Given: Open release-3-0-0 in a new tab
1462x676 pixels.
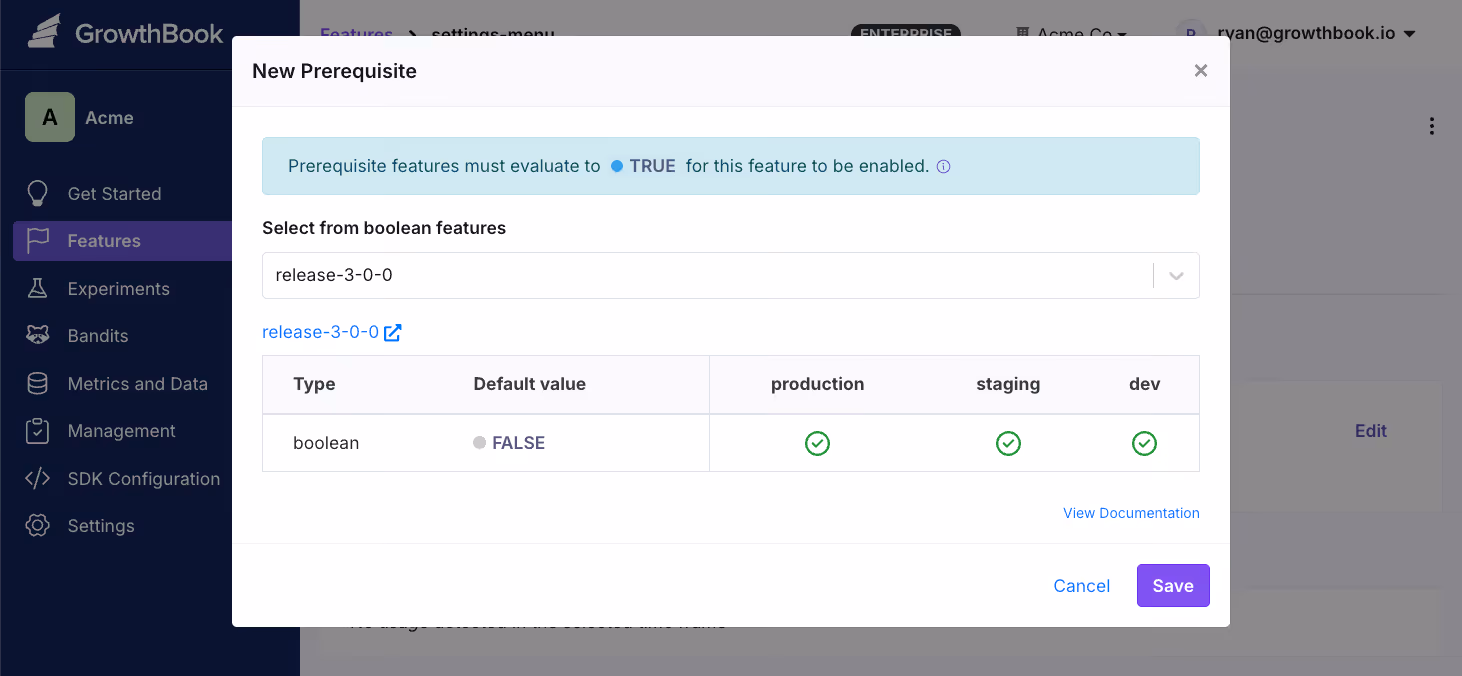Looking at the screenshot, I should (x=393, y=331).
